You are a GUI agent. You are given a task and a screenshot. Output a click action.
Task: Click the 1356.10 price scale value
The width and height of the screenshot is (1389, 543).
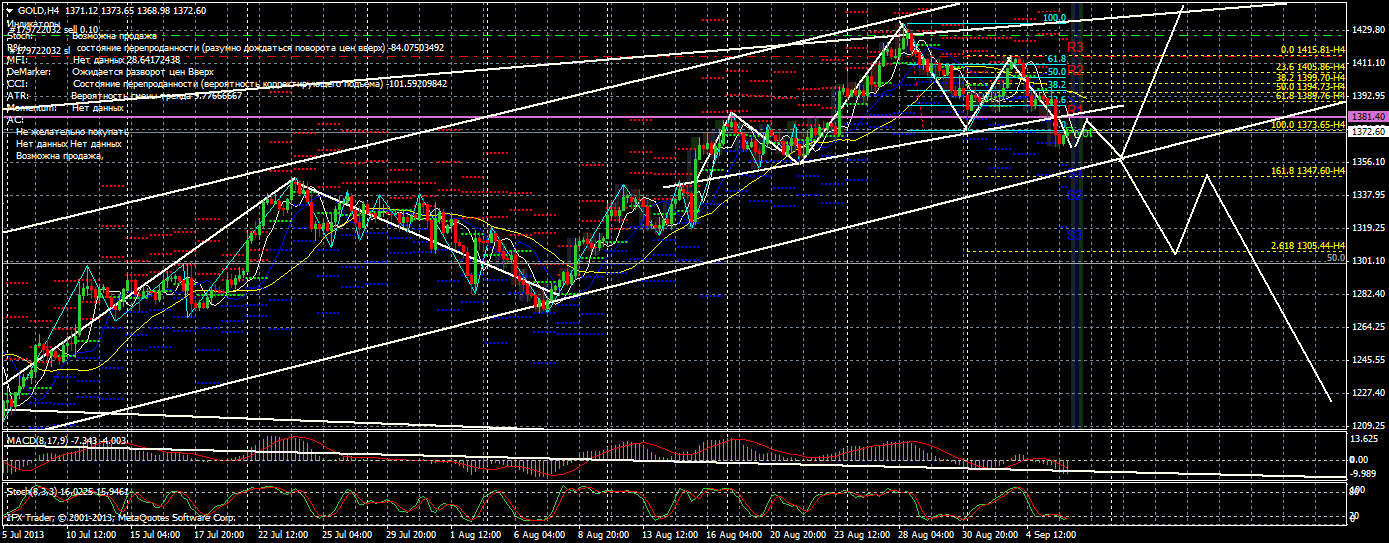(x=1366, y=161)
